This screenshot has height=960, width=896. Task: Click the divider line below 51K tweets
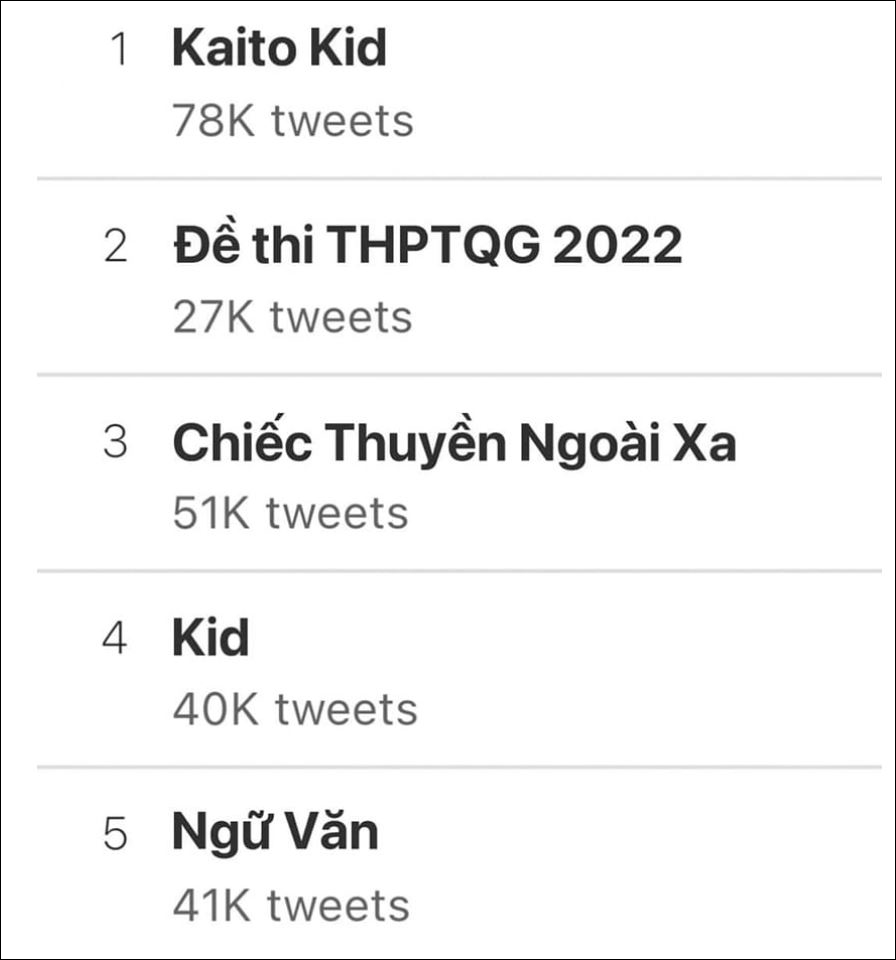(x=460, y=571)
